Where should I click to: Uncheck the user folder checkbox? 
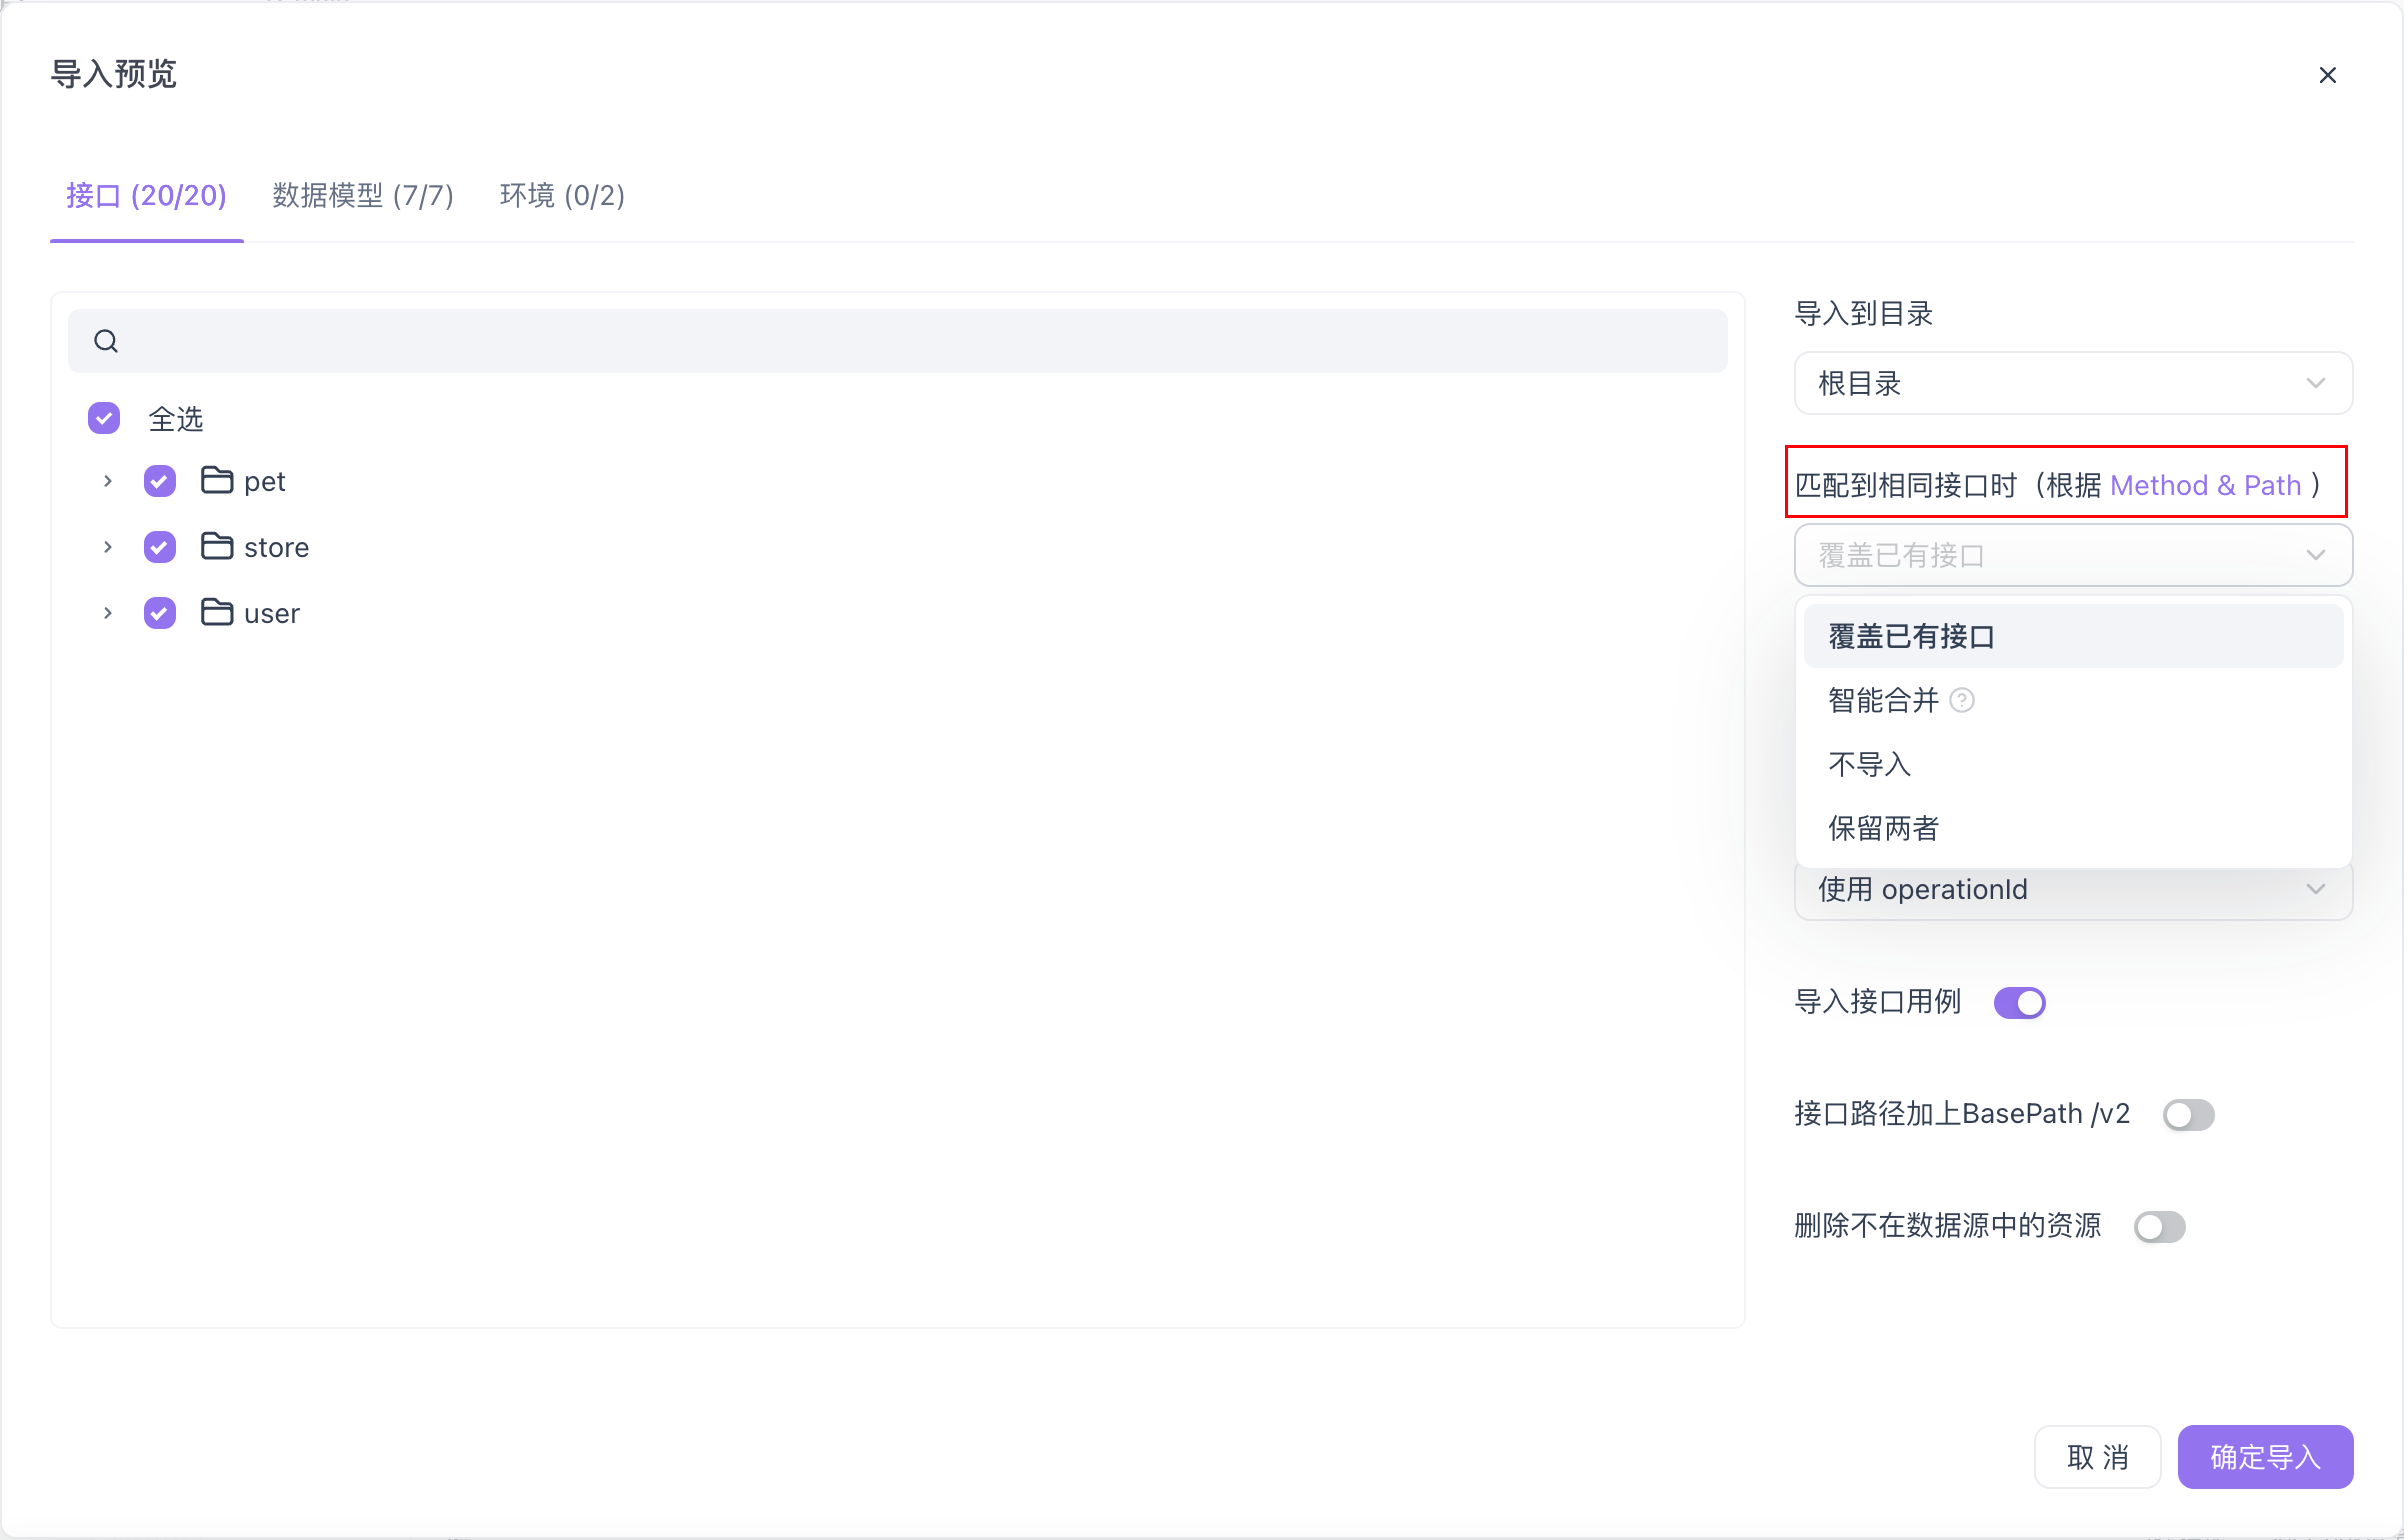coord(159,612)
